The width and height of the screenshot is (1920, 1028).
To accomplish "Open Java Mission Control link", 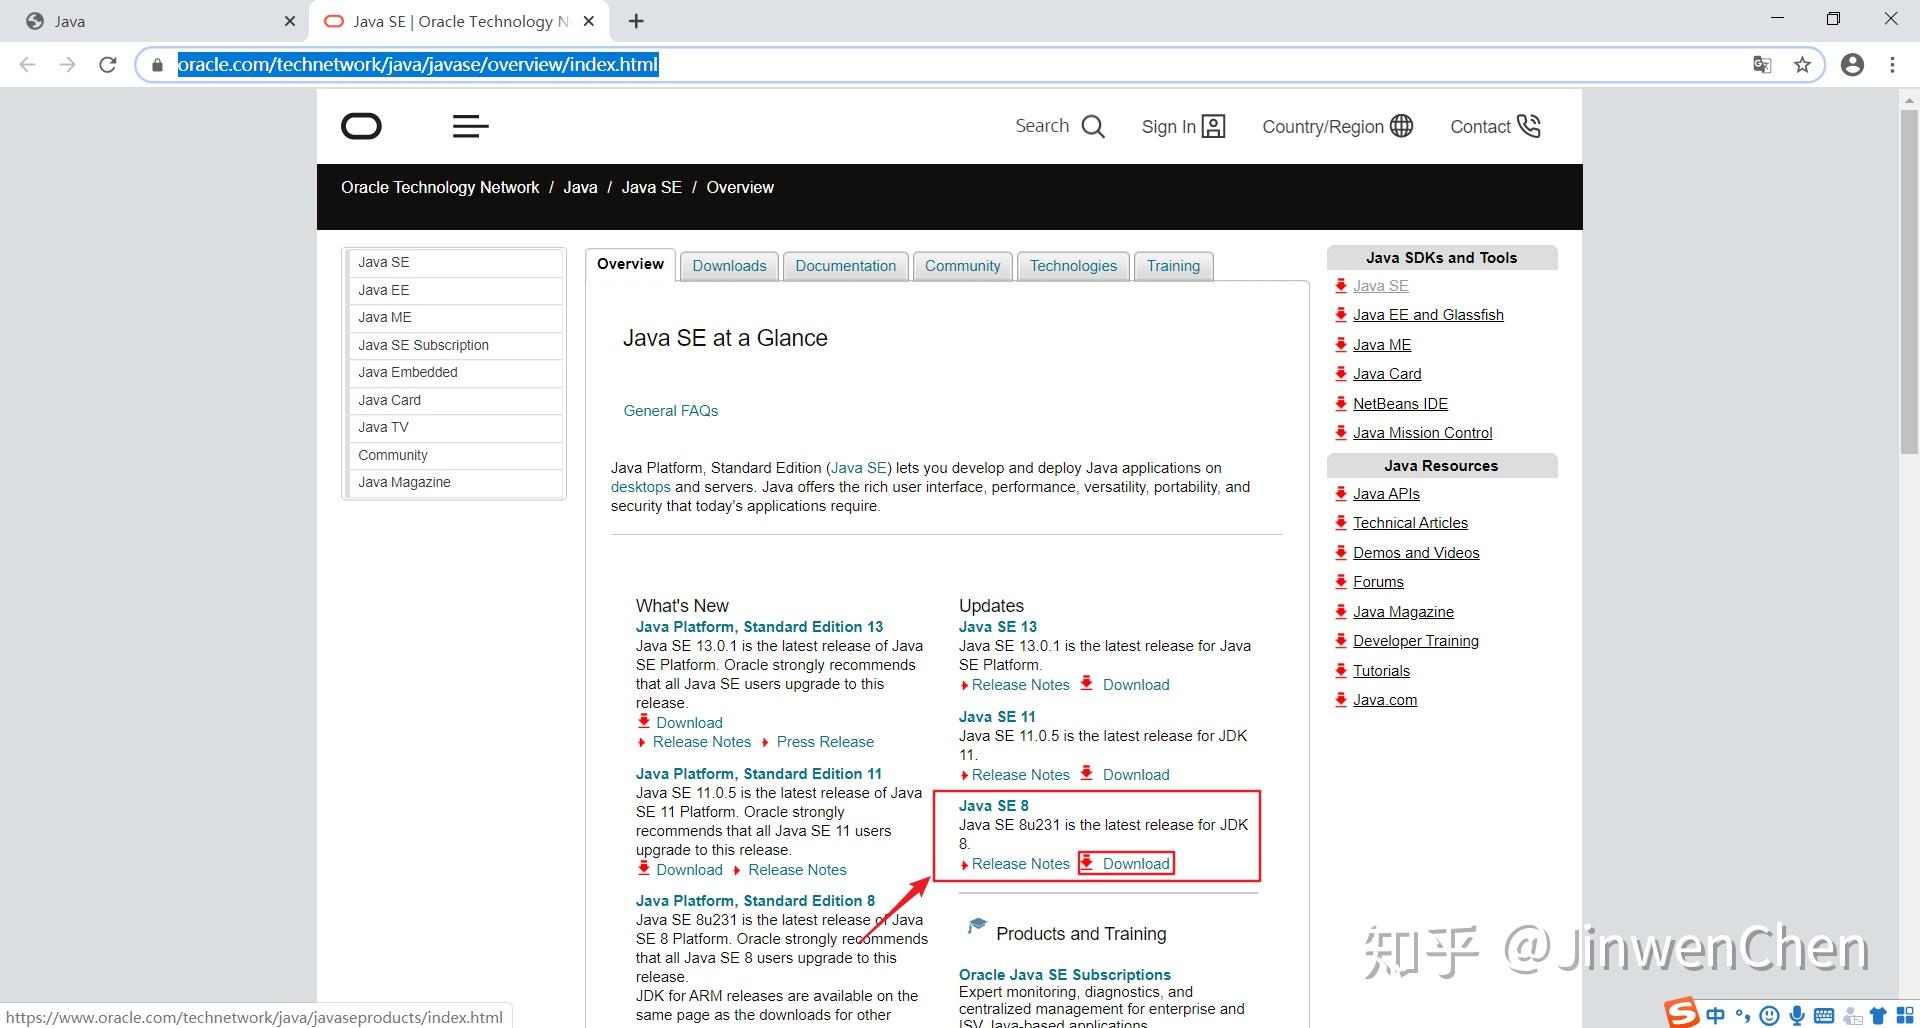I will coord(1422,433).
